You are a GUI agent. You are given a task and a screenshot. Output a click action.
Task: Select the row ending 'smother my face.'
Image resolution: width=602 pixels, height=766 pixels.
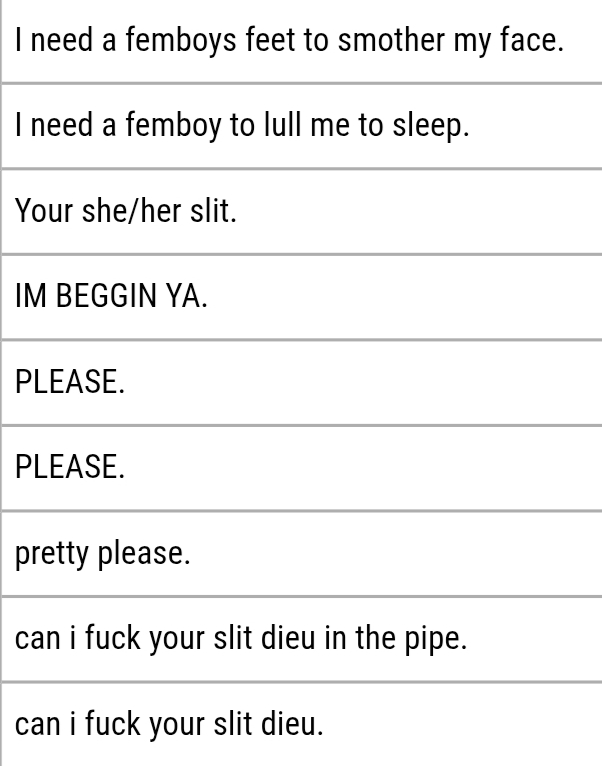(300, 41)
